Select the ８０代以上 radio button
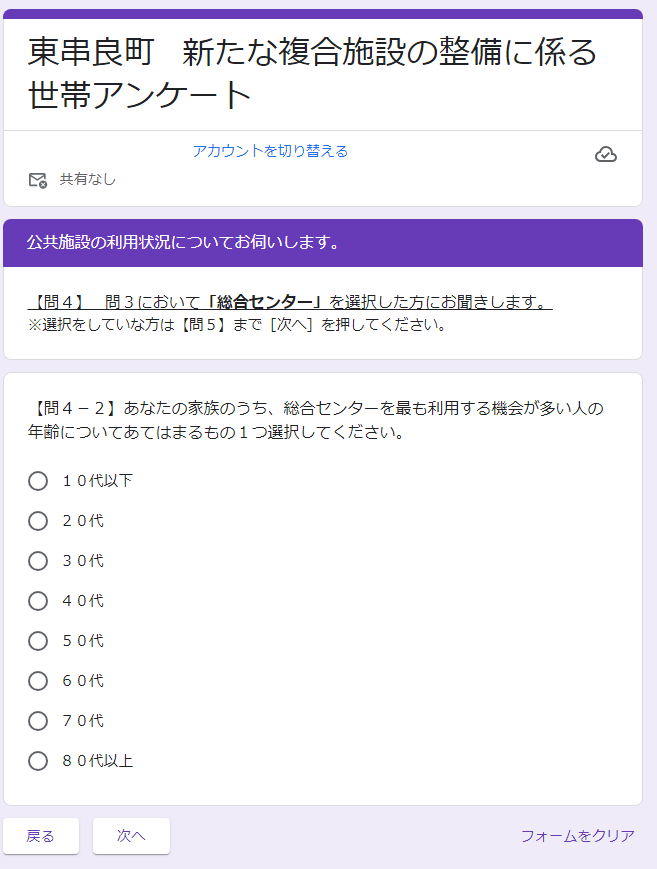The image size is (657, 869). point(38,761)
